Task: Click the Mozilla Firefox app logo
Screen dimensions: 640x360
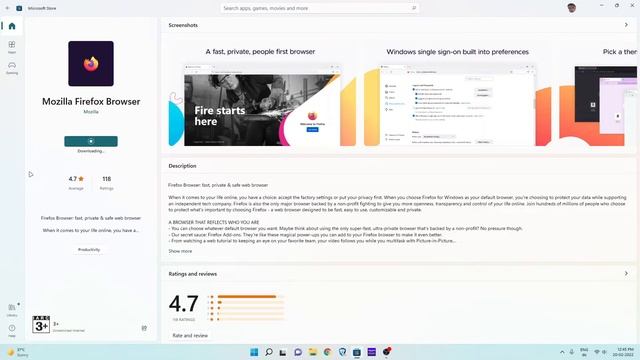Action: coord(91,64)
